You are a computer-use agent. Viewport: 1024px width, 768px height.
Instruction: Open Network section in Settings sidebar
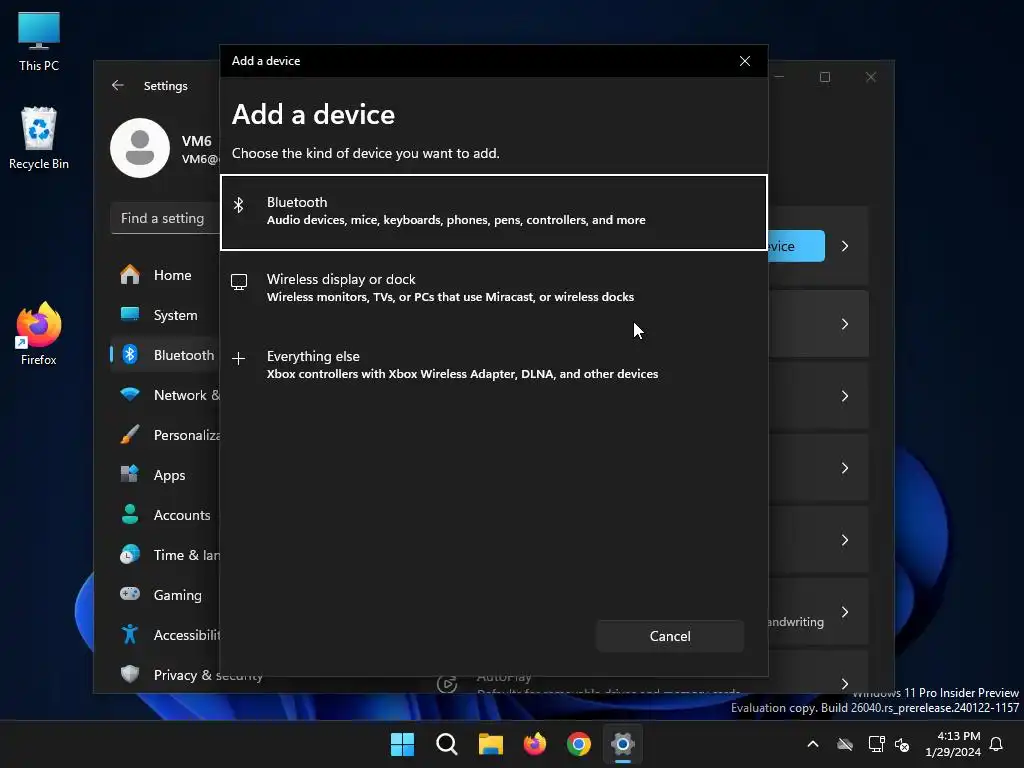(x=166, y=395)
